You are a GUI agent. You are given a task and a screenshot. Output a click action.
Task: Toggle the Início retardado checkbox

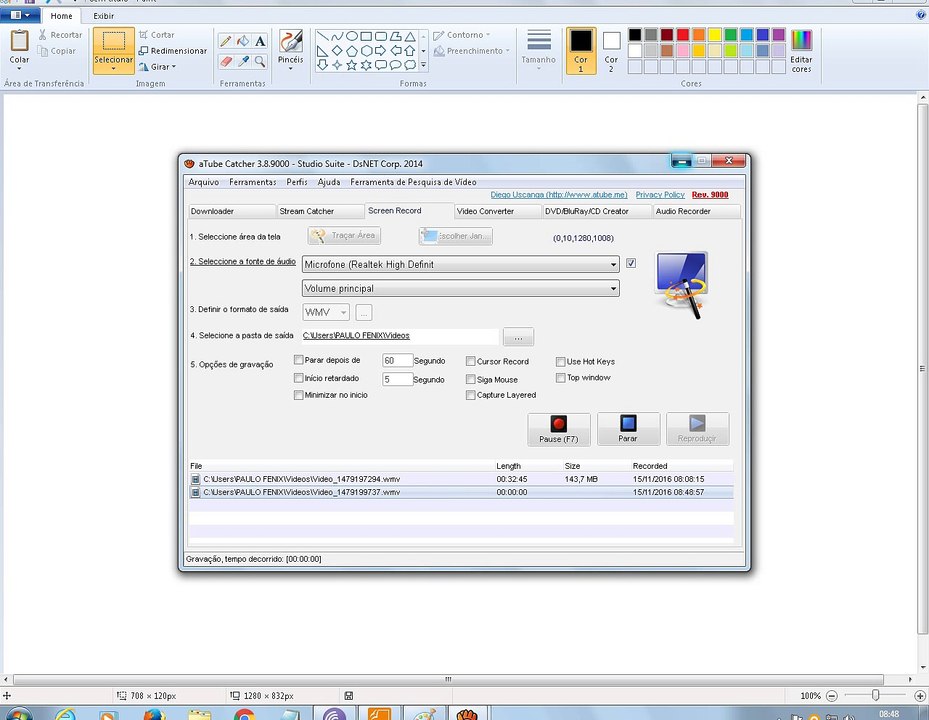(299, 377)
